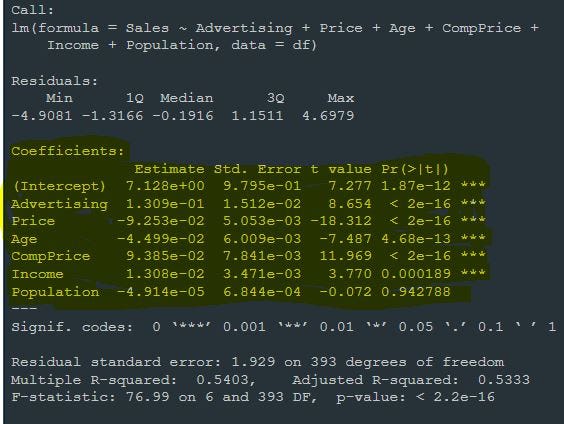Select the Advertising t value 8.654
The image size is (564, 424).
pos(350,204)
